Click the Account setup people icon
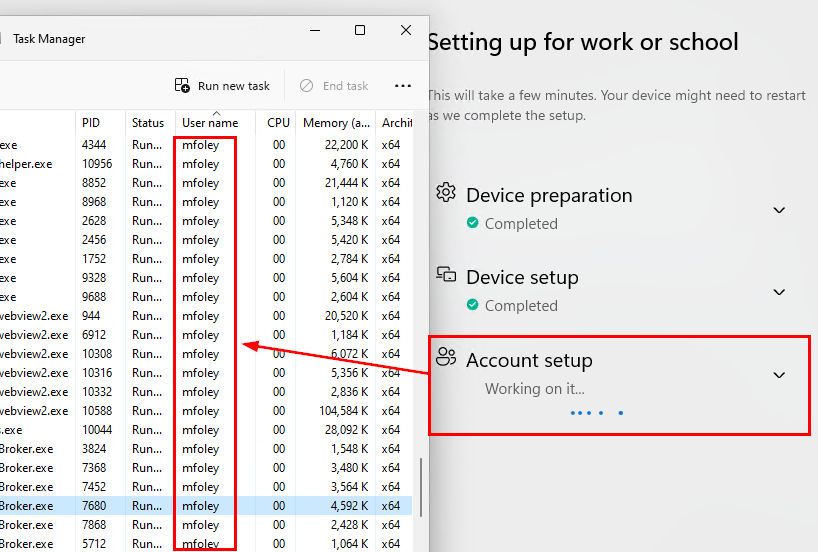Screen dimensions: 818x552 (x=447, y=358)
